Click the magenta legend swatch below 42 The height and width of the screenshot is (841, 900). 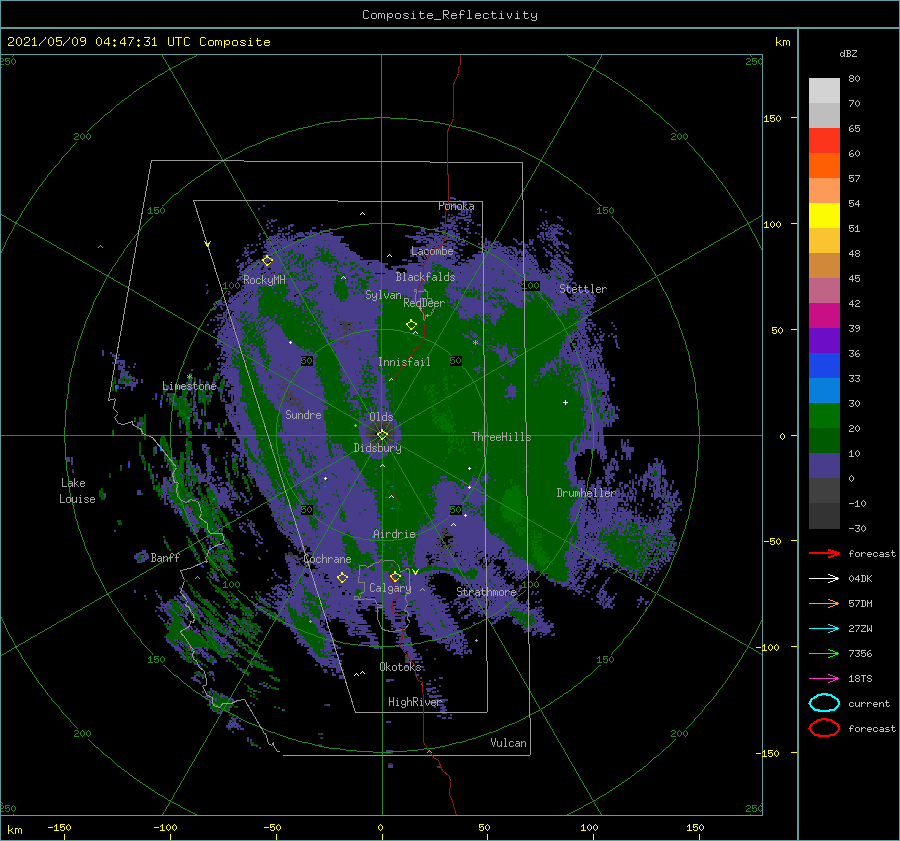tap(824, 316)
